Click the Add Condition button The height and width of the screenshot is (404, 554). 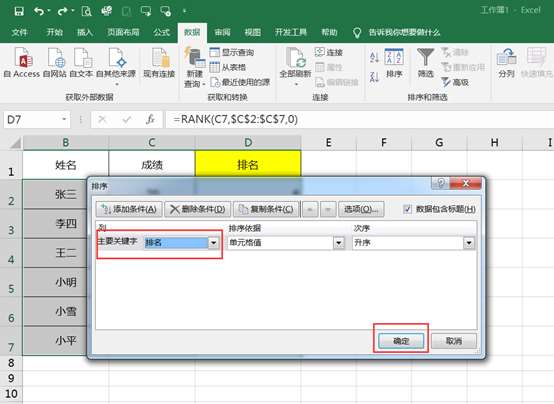coord(129,209)
